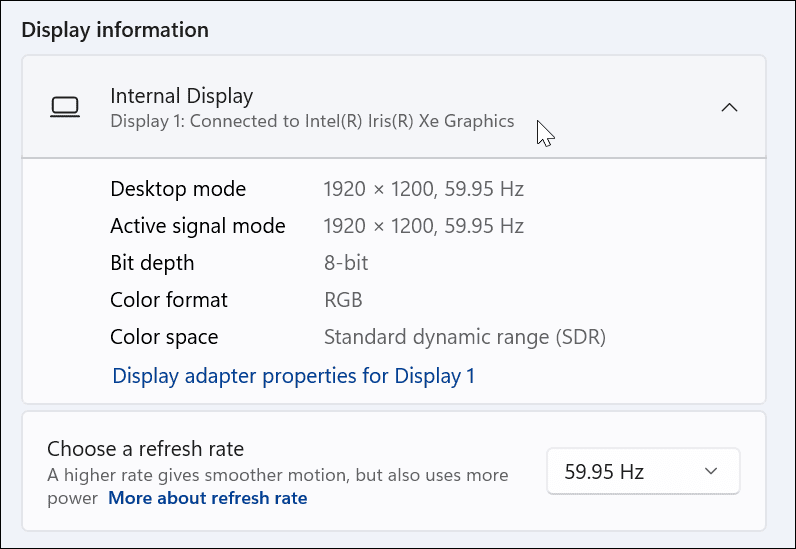This screenshot has height=549, width=796.
Task: Click the Choose a refresh rate title
Action: (x=145, y=449)
